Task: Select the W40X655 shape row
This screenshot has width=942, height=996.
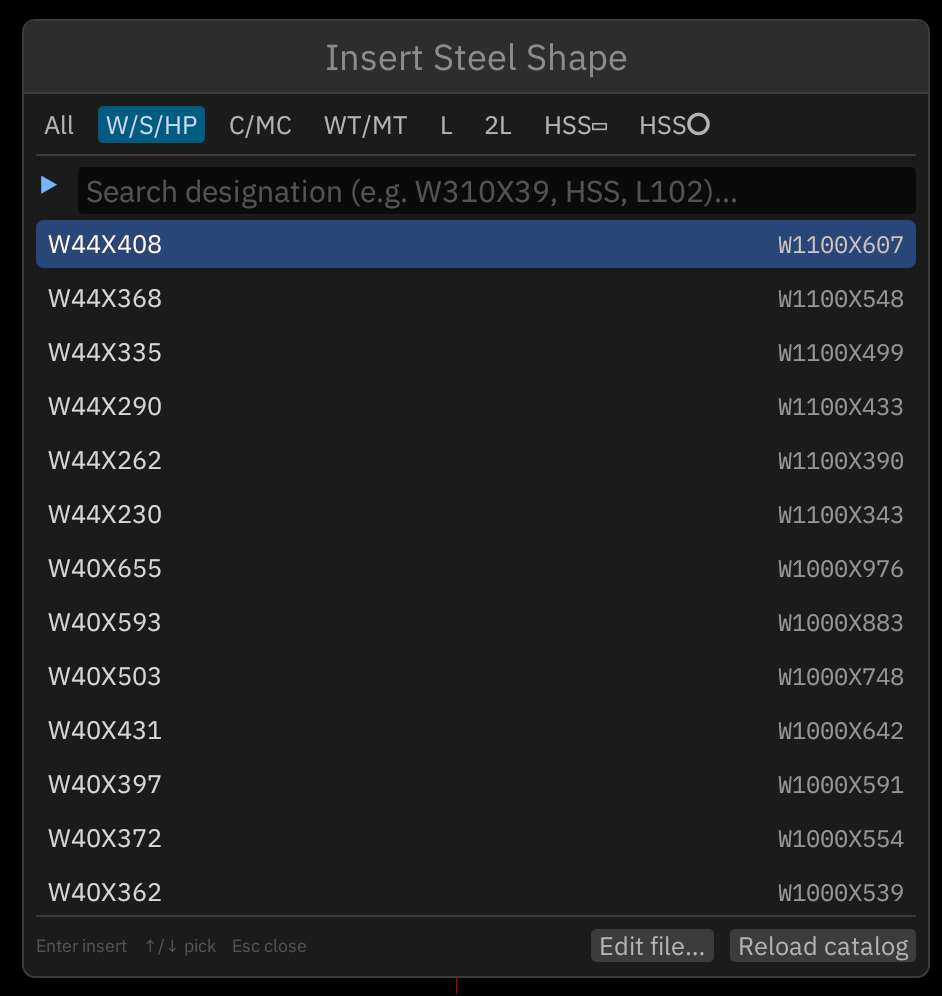Action: point(476,568)
